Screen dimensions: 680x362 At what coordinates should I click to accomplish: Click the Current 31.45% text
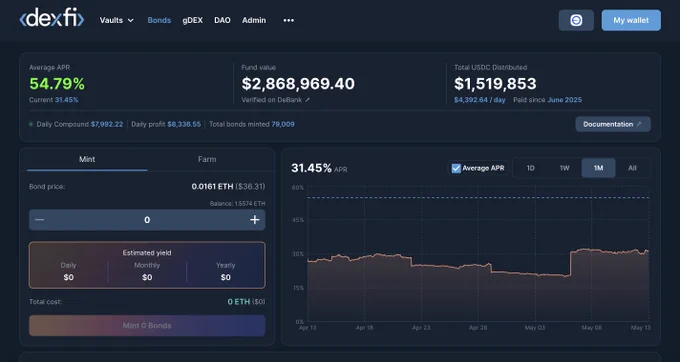54,100
